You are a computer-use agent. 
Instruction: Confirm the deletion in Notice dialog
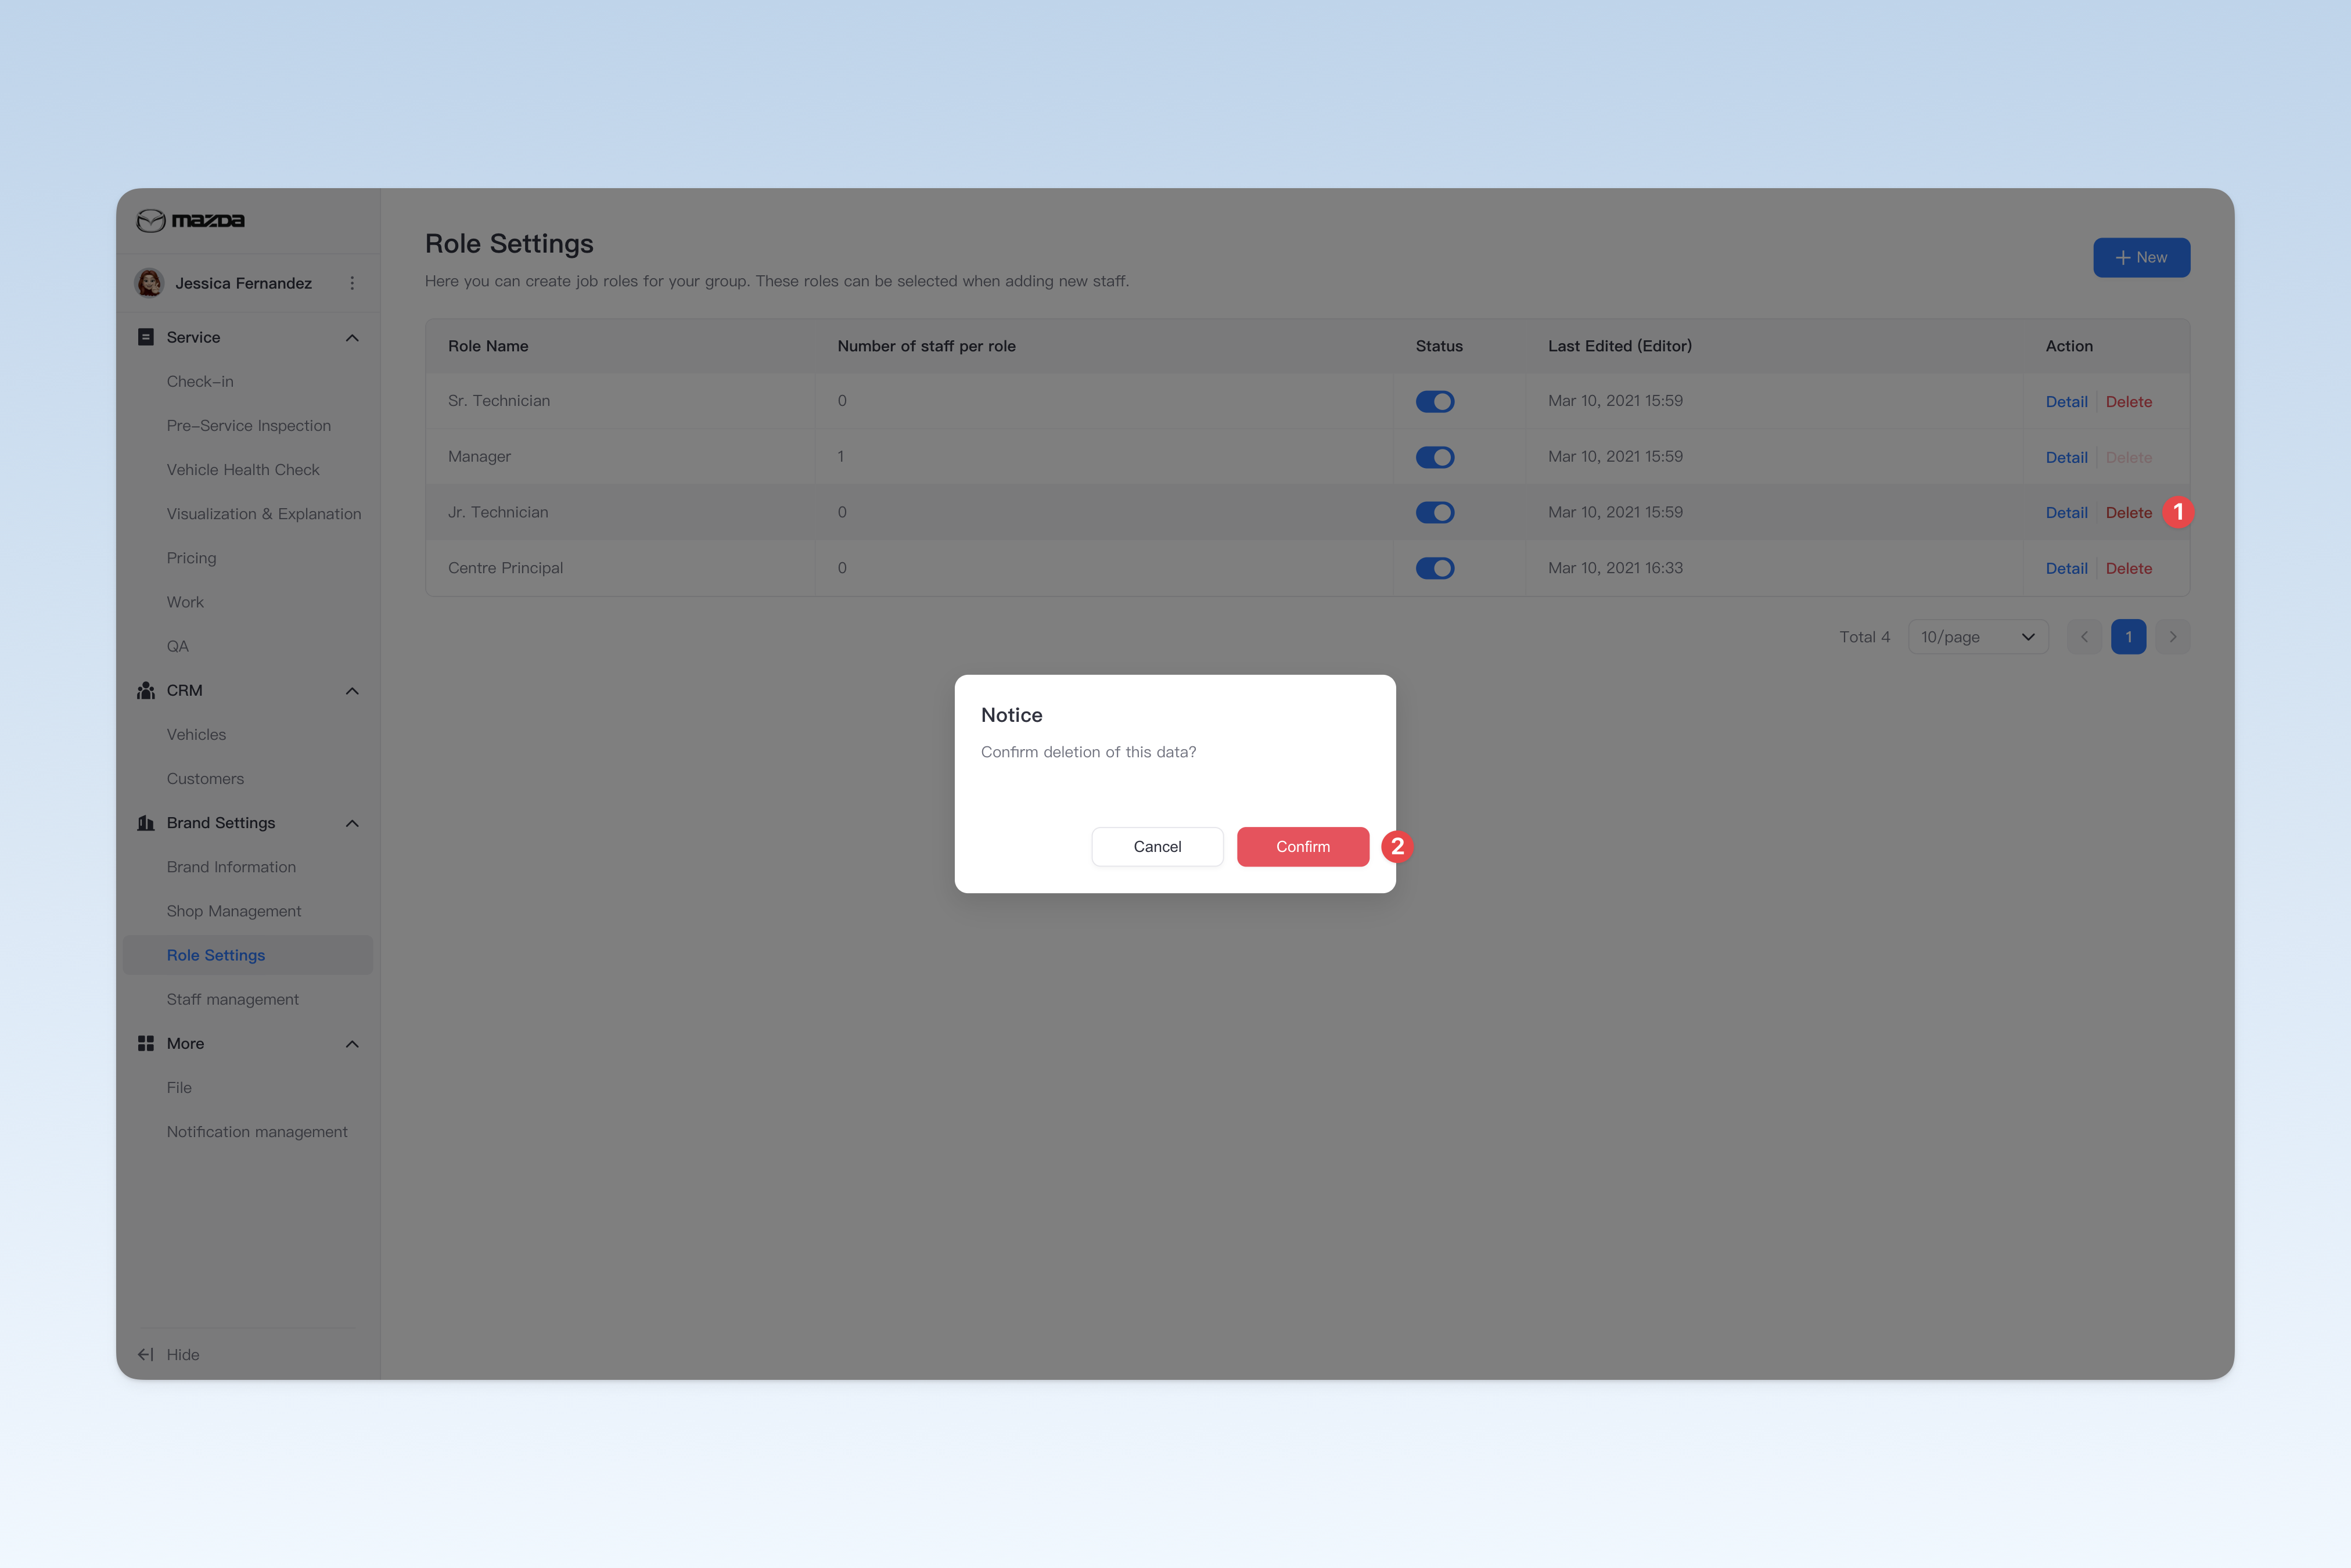tap(1303, 846)
